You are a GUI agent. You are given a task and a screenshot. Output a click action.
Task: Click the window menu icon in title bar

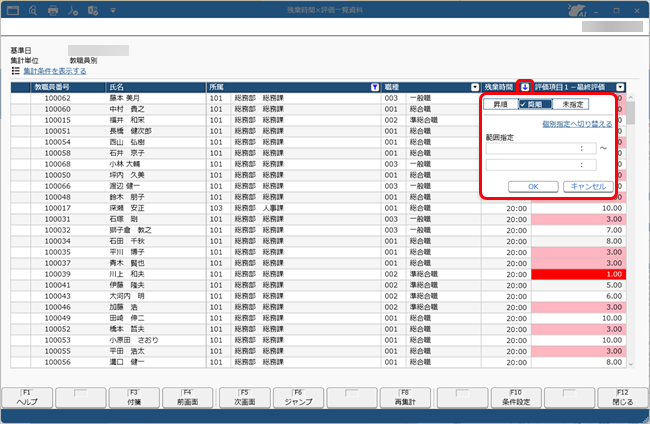13,10
